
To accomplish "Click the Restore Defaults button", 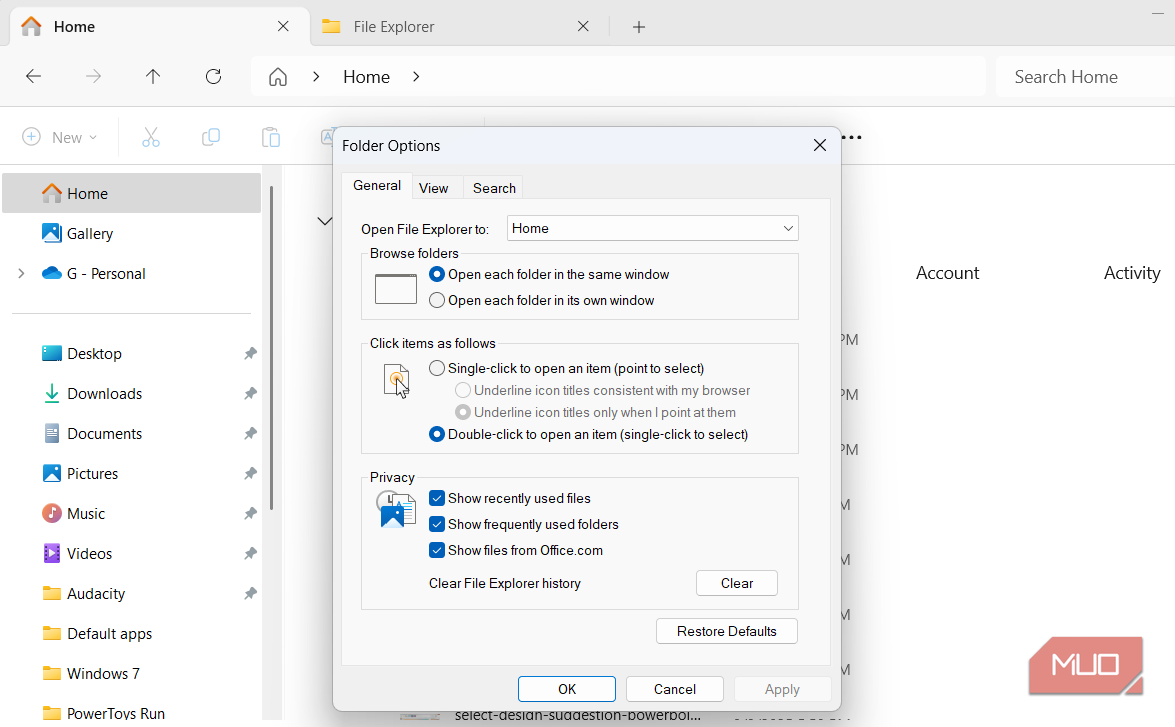I will click(727, 631).
